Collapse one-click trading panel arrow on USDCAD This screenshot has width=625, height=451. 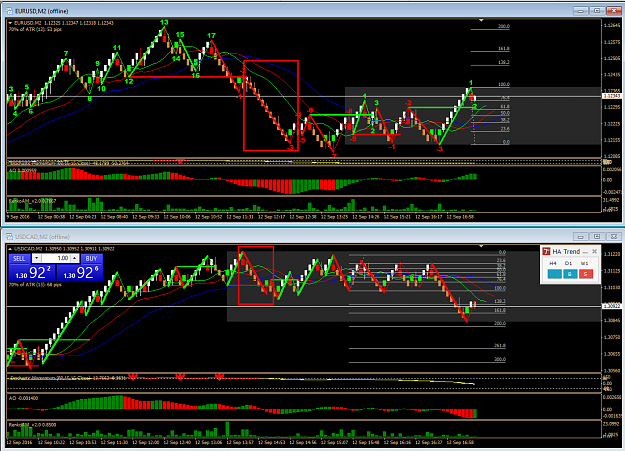pos(10,249)
